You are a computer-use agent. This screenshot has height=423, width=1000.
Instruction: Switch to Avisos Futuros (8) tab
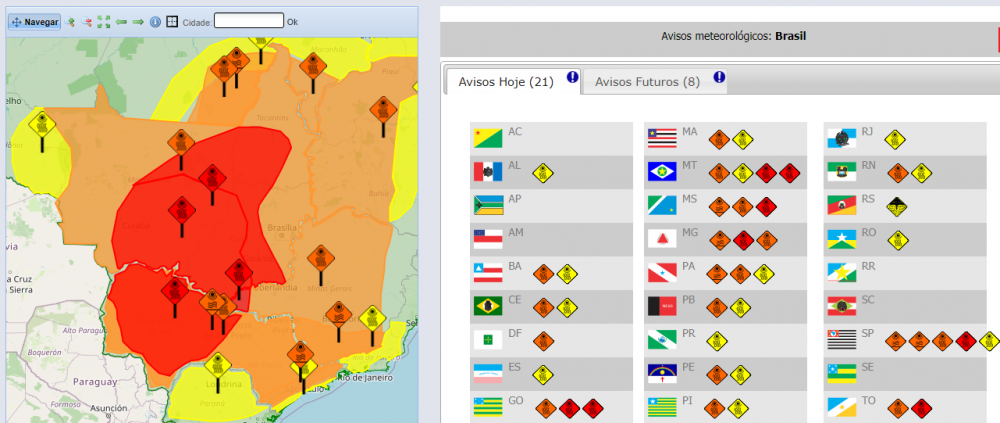[x=647, y=82]
